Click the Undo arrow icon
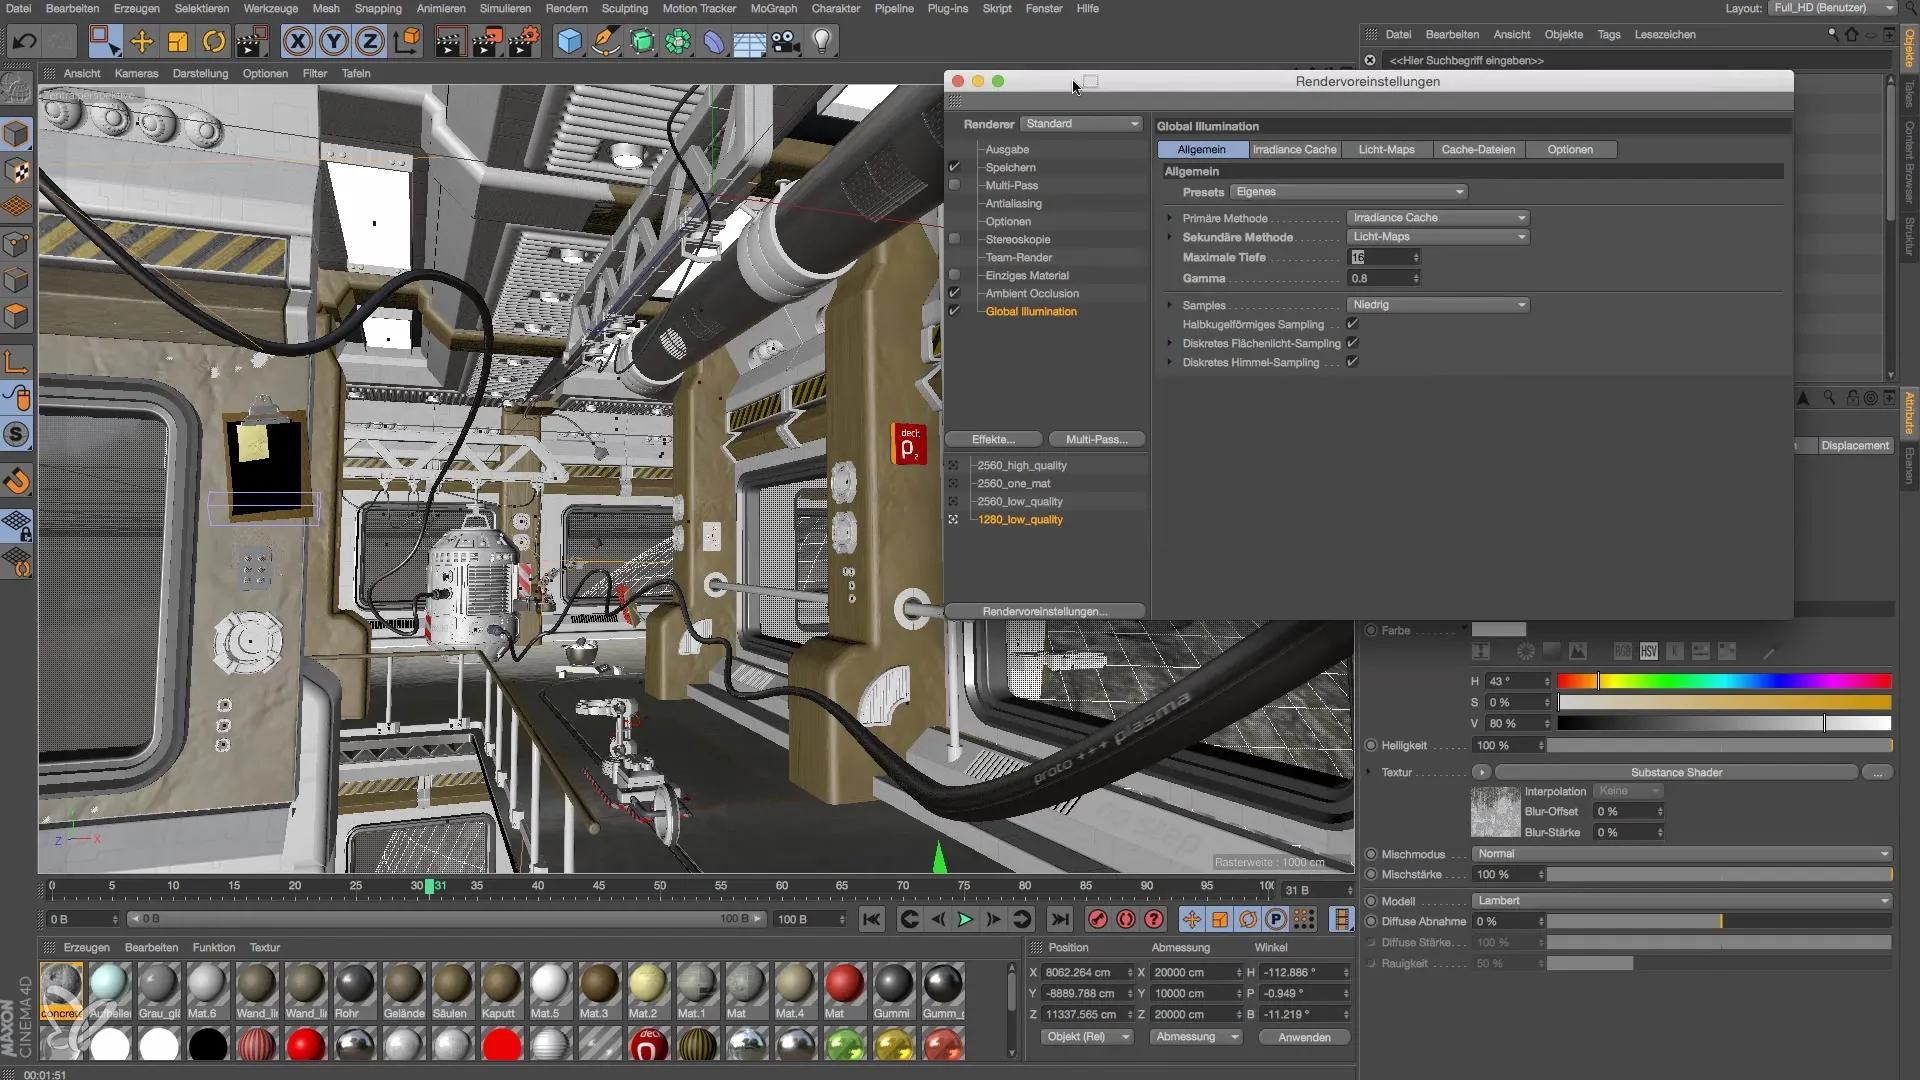The height and width of the screenshot is (1080, 1920). [x=24, y=41]
